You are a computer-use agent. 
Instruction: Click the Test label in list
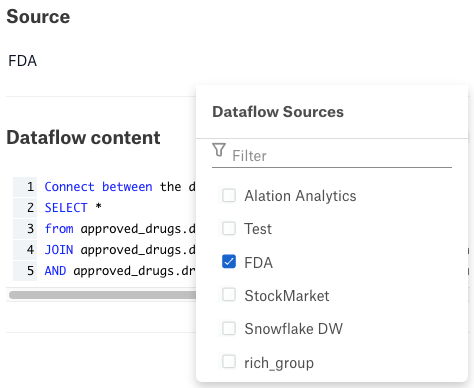point(258,229)
